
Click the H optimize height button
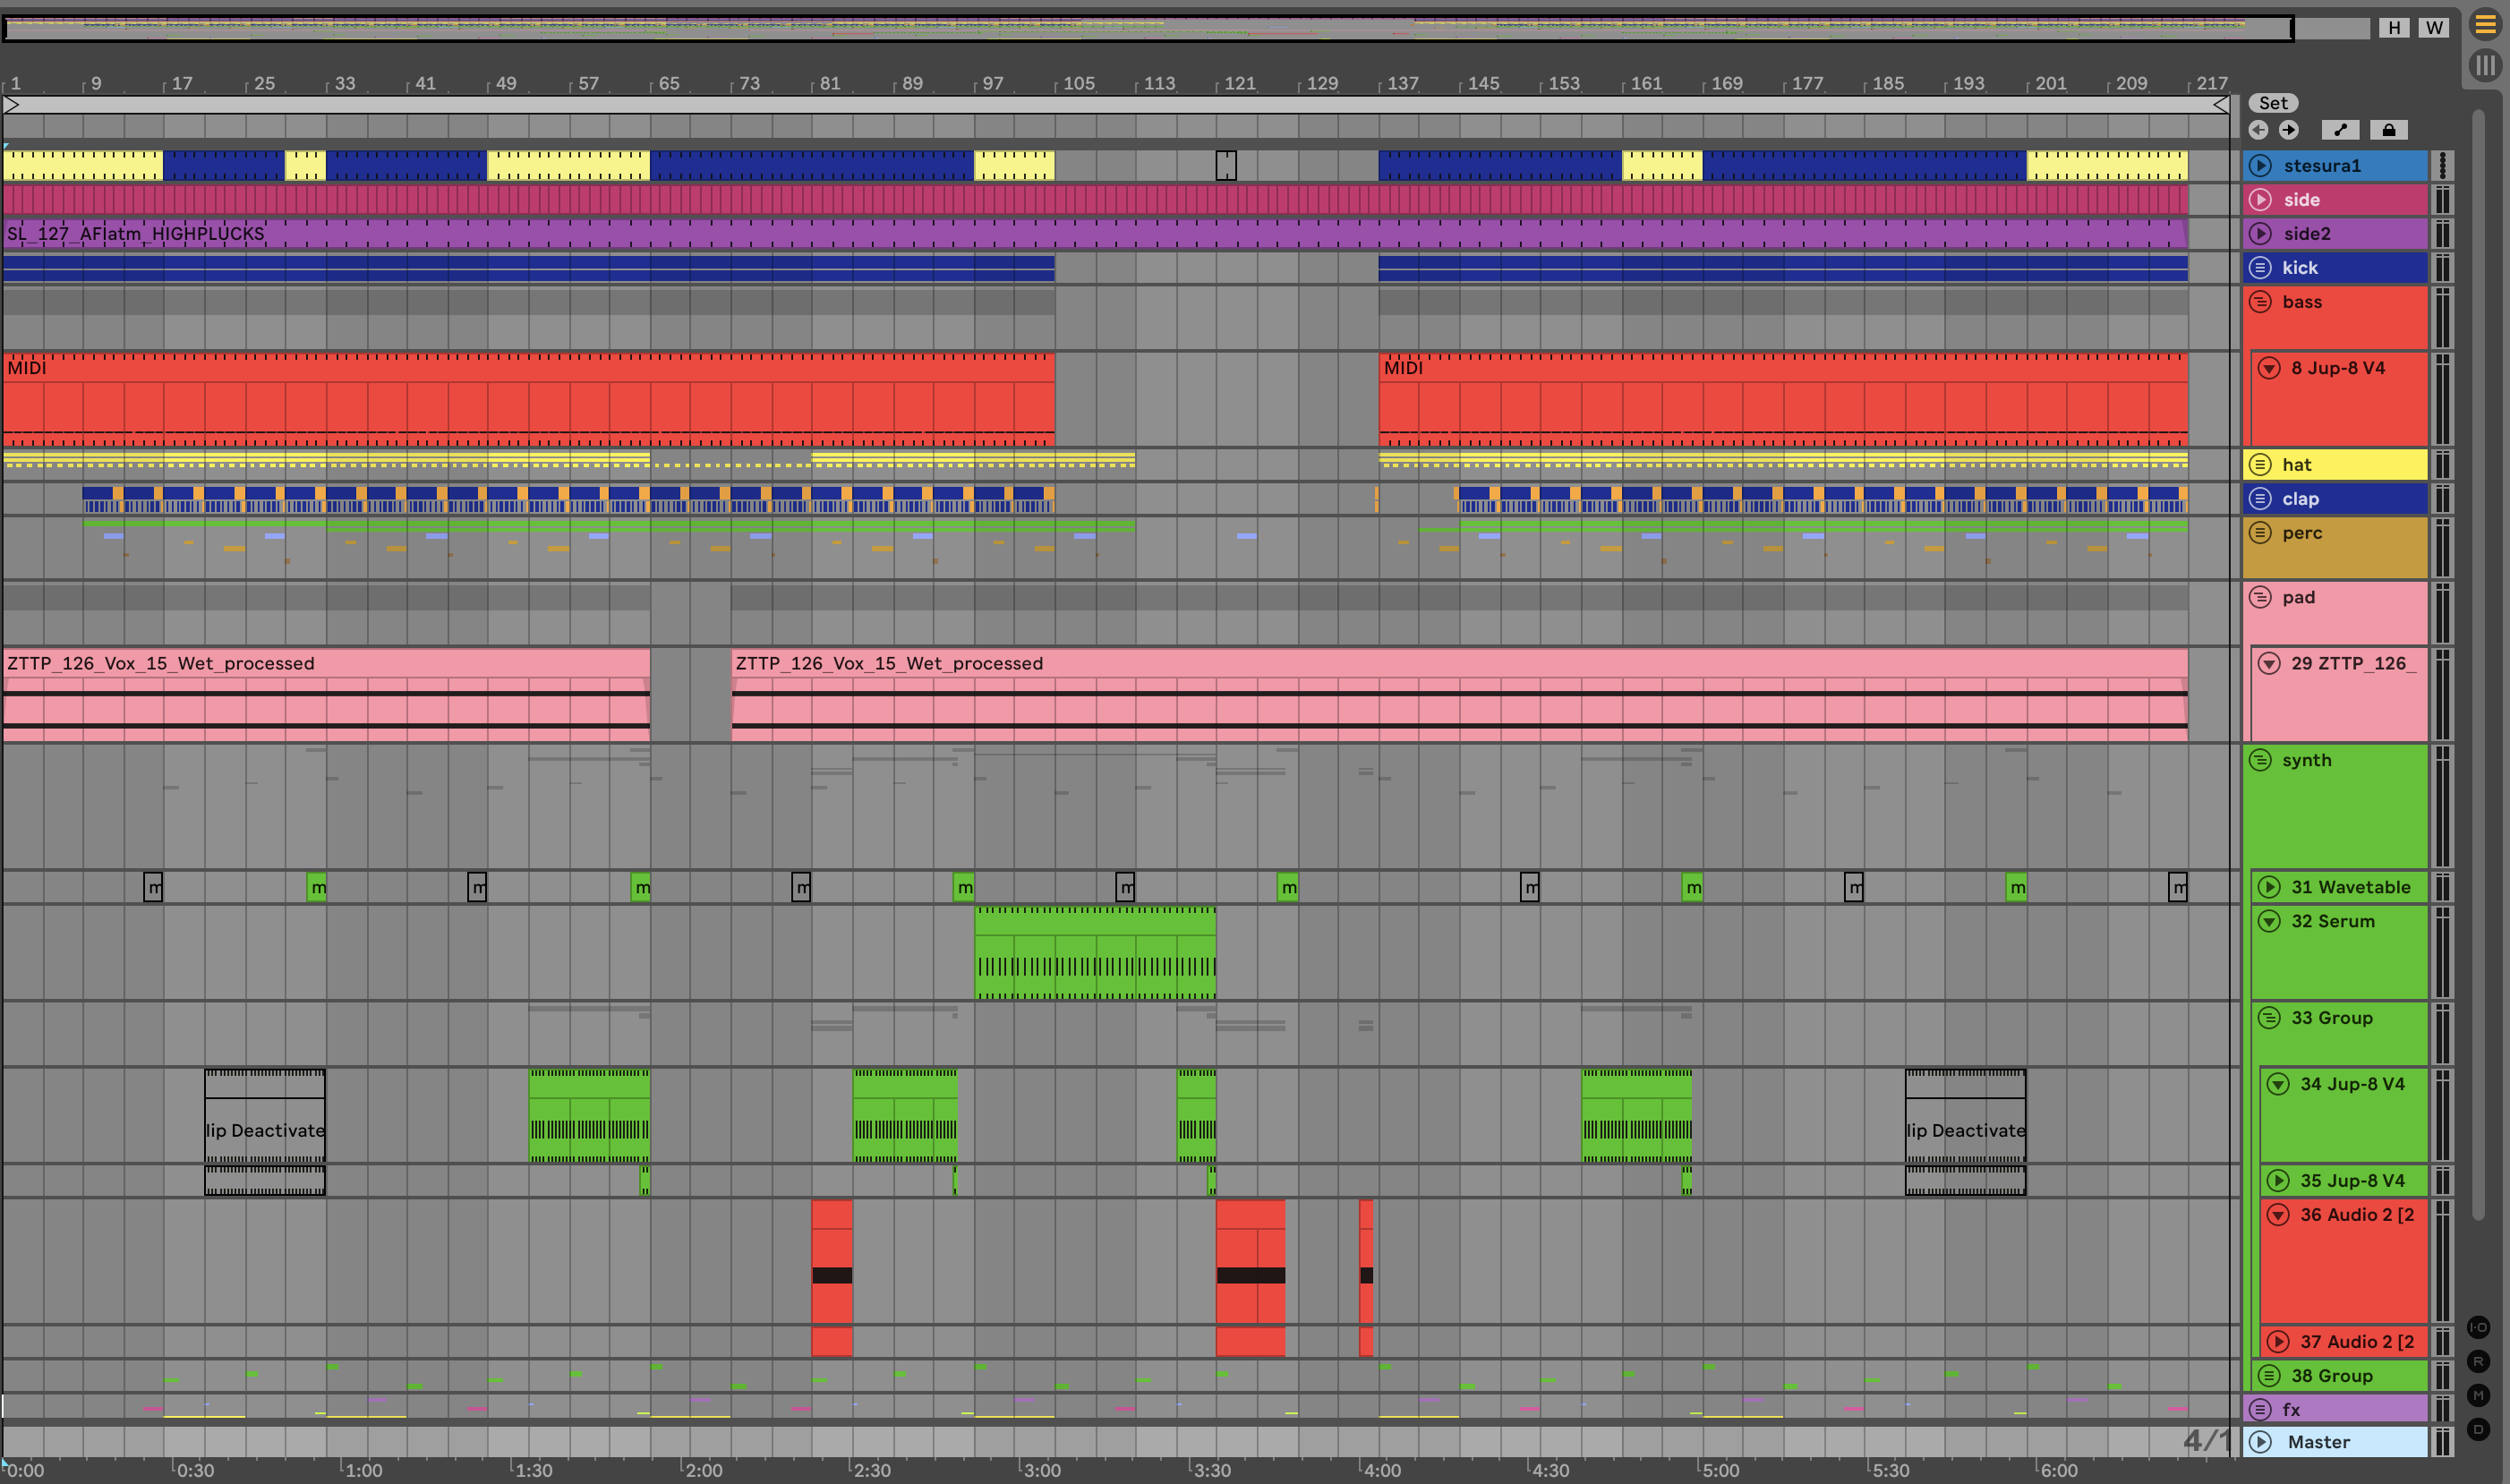(x=2394, y=28)
